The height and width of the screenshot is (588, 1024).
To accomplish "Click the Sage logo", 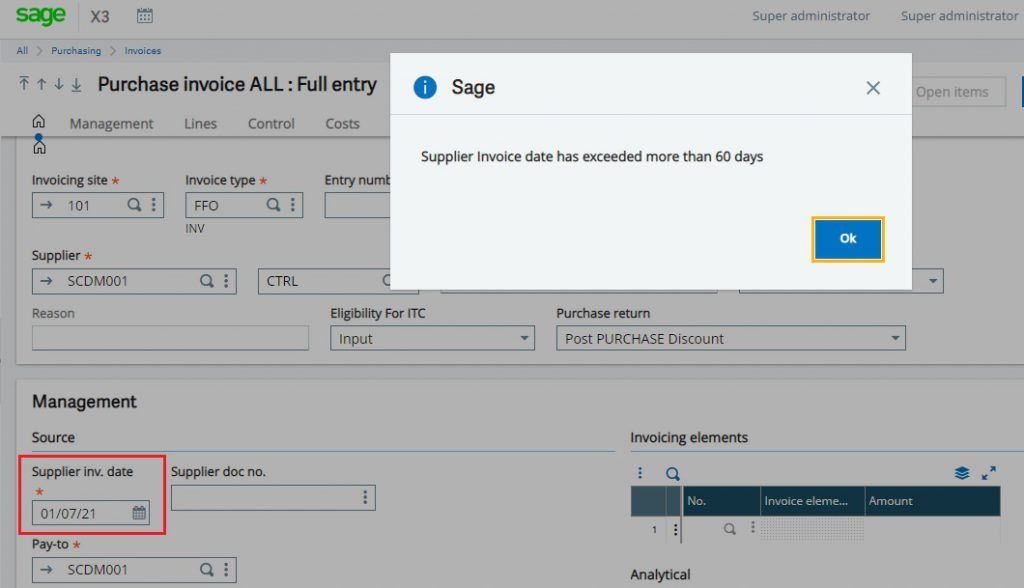I will point(40,15).
